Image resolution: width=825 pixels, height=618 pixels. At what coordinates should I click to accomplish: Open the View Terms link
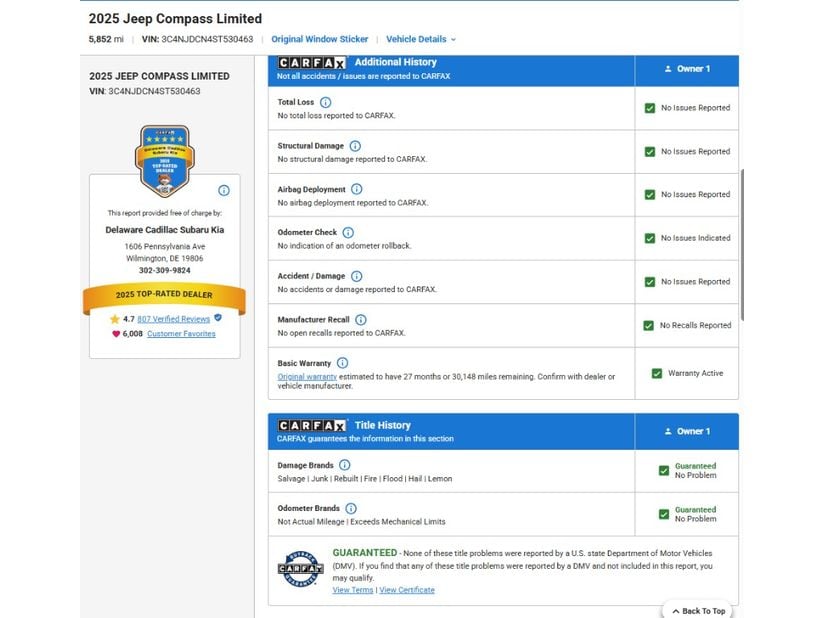pos(353,590)
